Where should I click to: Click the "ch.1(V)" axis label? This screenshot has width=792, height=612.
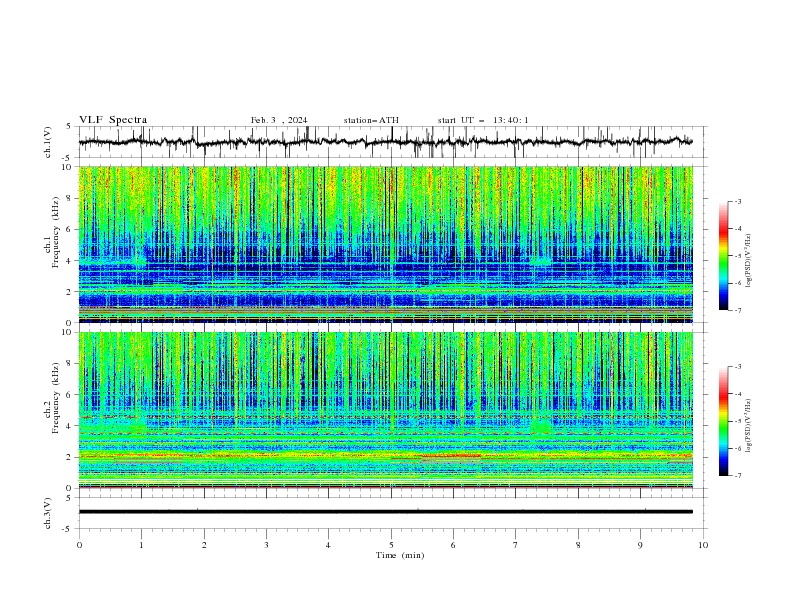[x=48, y=142]
